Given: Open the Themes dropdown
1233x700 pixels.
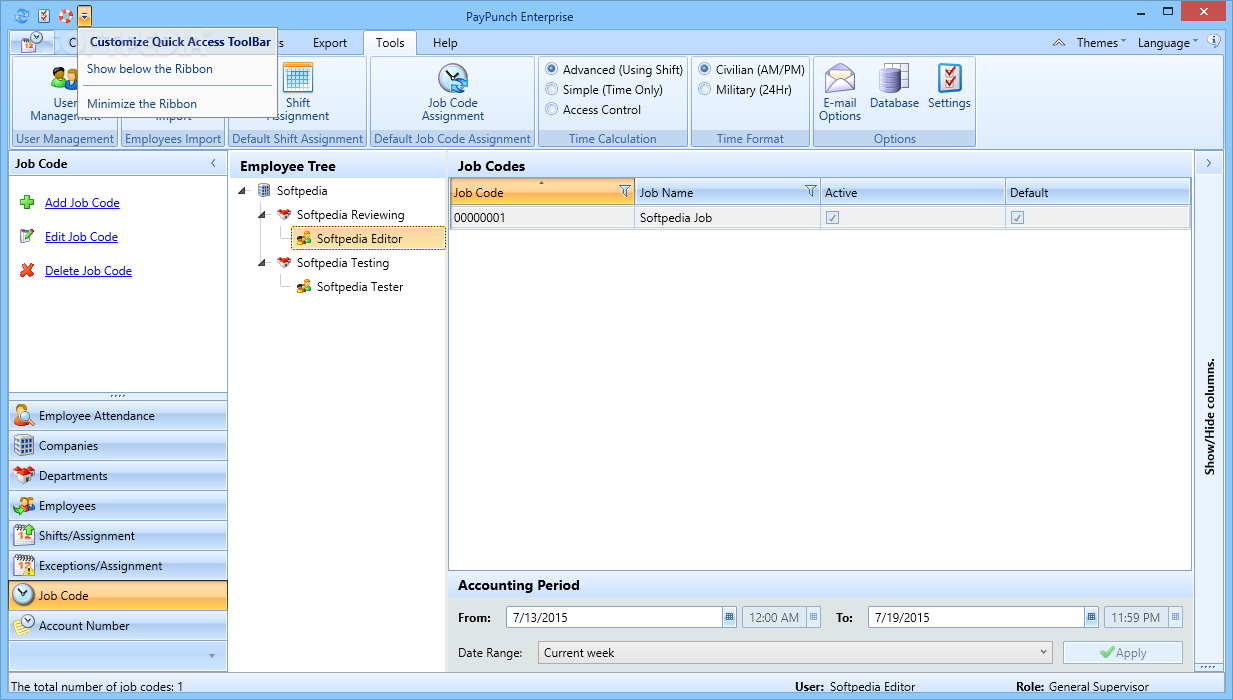Looking at the screenshot, I should point(1101,43).
